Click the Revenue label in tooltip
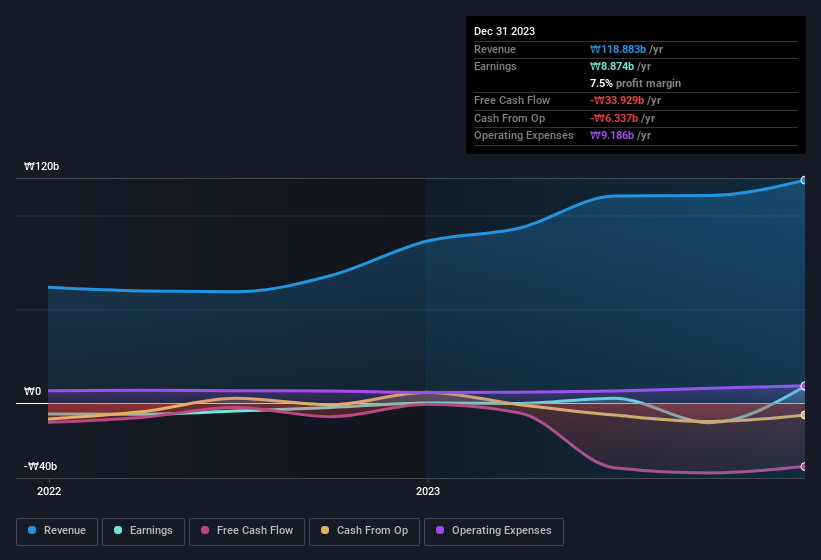The image size is (821, 560). coord(495,49)
